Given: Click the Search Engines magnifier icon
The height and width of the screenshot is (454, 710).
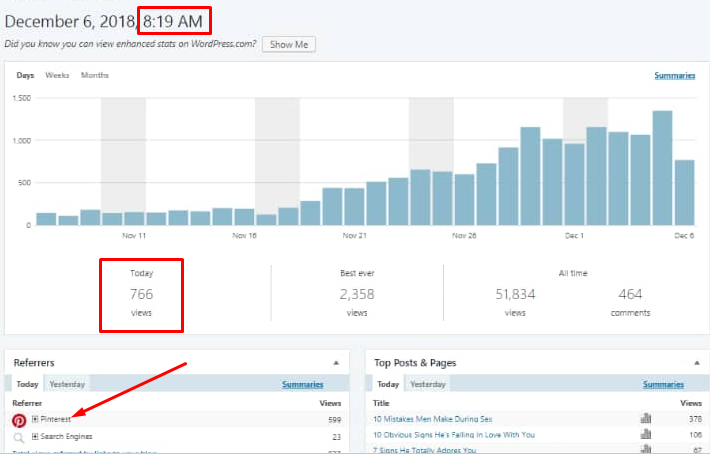Looking at the screenshot, I should pyautogui.click(x=18, y=436).
